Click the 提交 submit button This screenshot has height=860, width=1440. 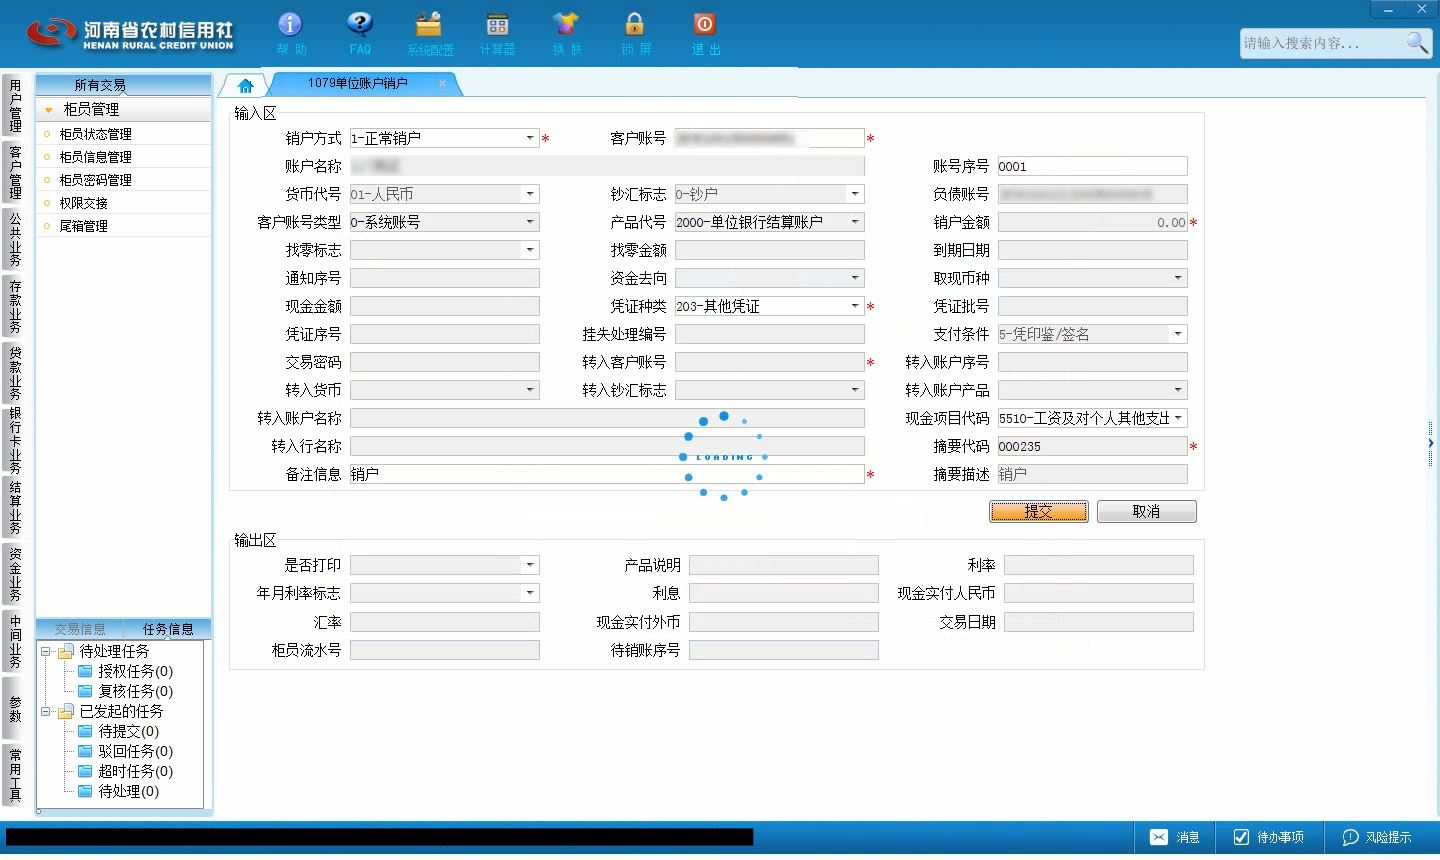pos(1039,511)
